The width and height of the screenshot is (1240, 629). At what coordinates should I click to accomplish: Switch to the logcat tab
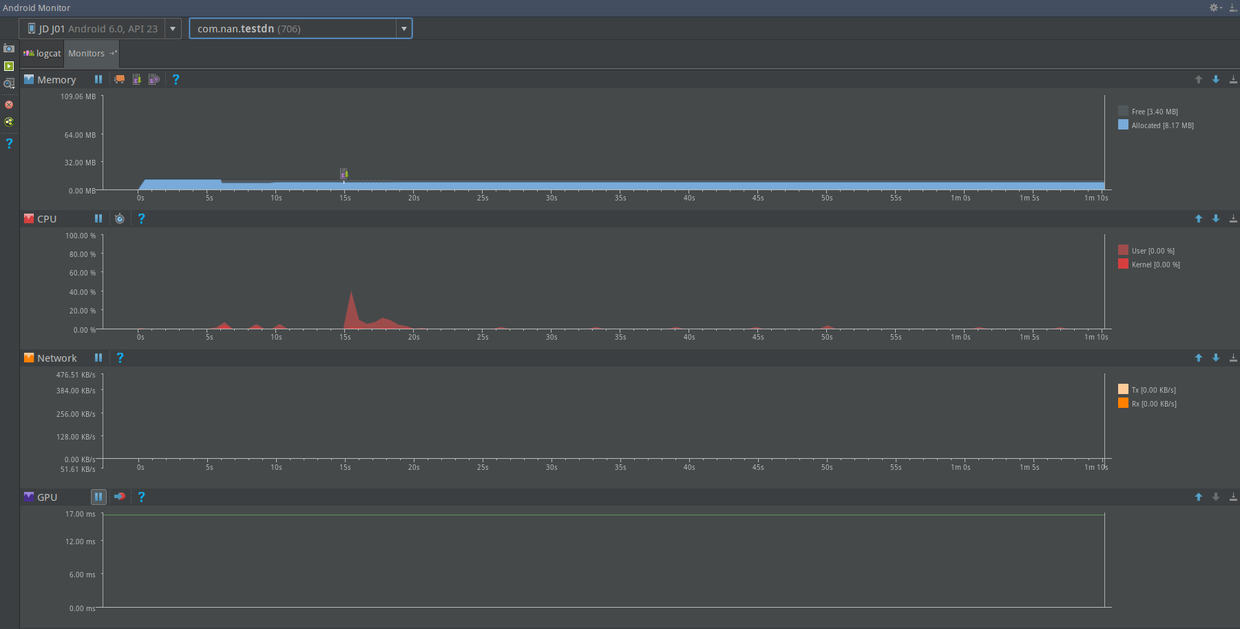click(43, 53)
